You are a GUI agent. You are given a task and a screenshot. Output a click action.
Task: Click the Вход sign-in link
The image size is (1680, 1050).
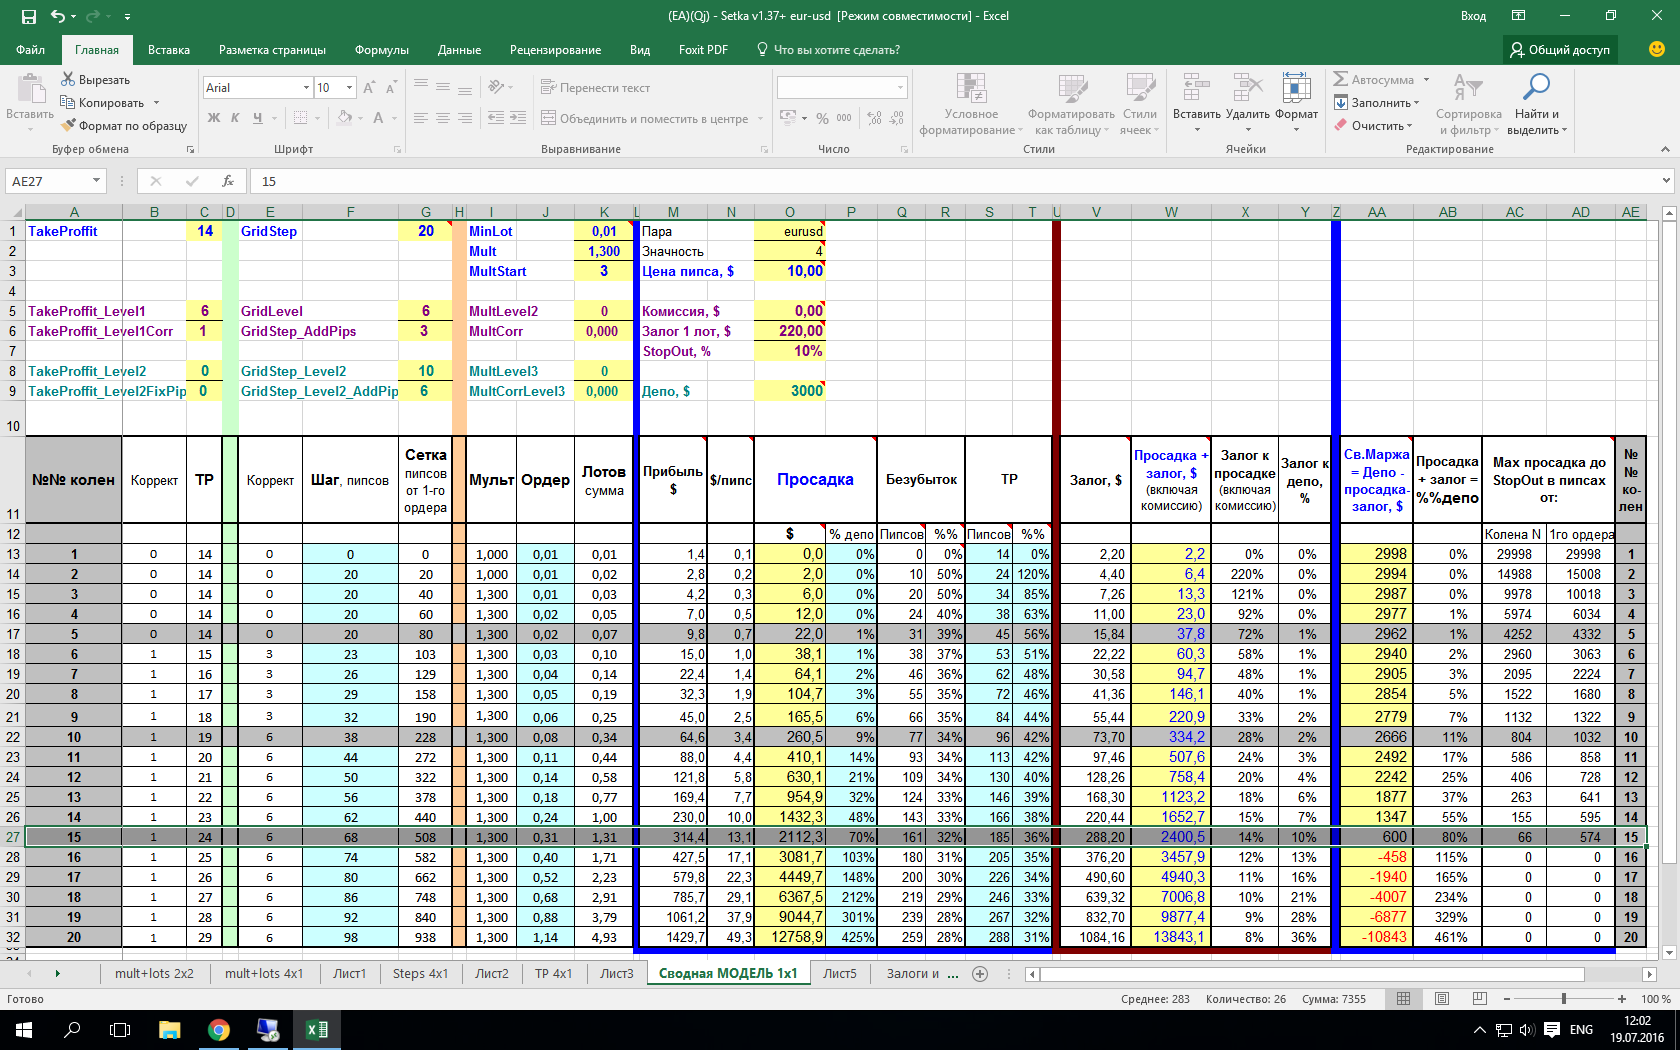pyautogui.click(x=1473, y=16)
